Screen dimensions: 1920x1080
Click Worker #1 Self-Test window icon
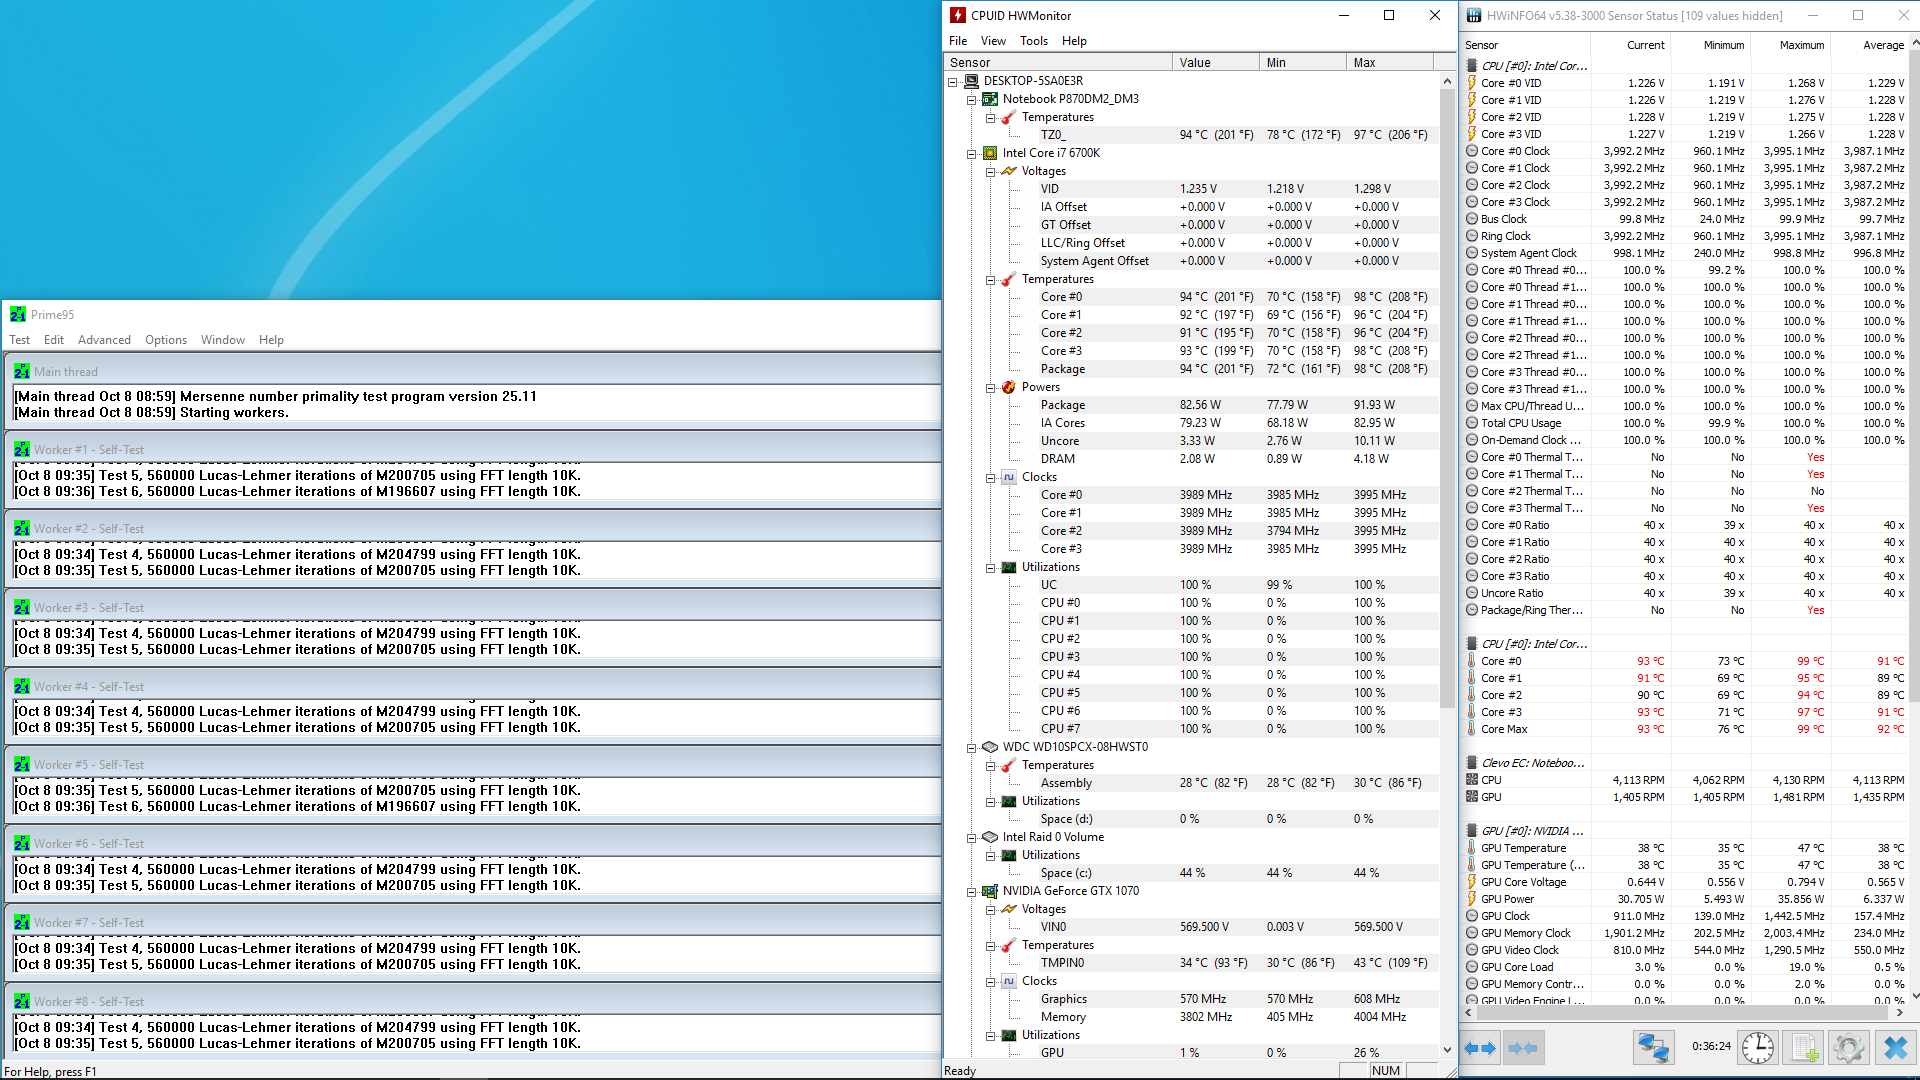pyautogui.click(x=22, y=450)
